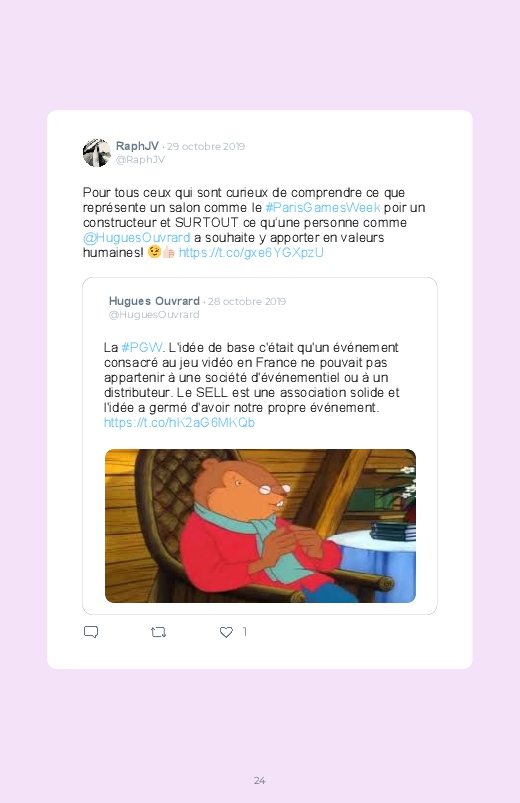Click the winking face emoji

click(154, 252)
